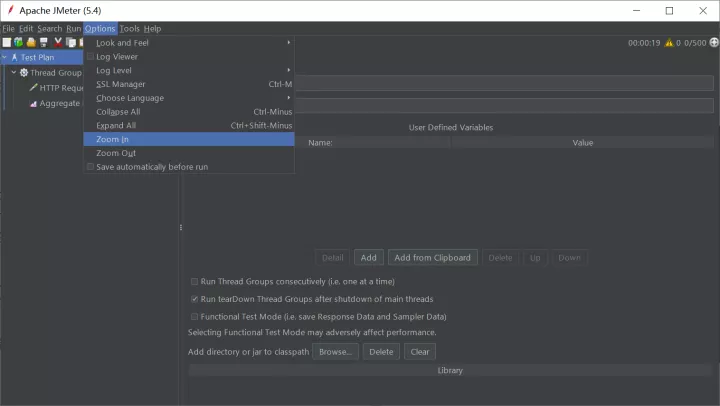Image resolution: width=720 pixels, height=406 pixels.
Task: Click the Add variable button
Action: coord(368,258)
